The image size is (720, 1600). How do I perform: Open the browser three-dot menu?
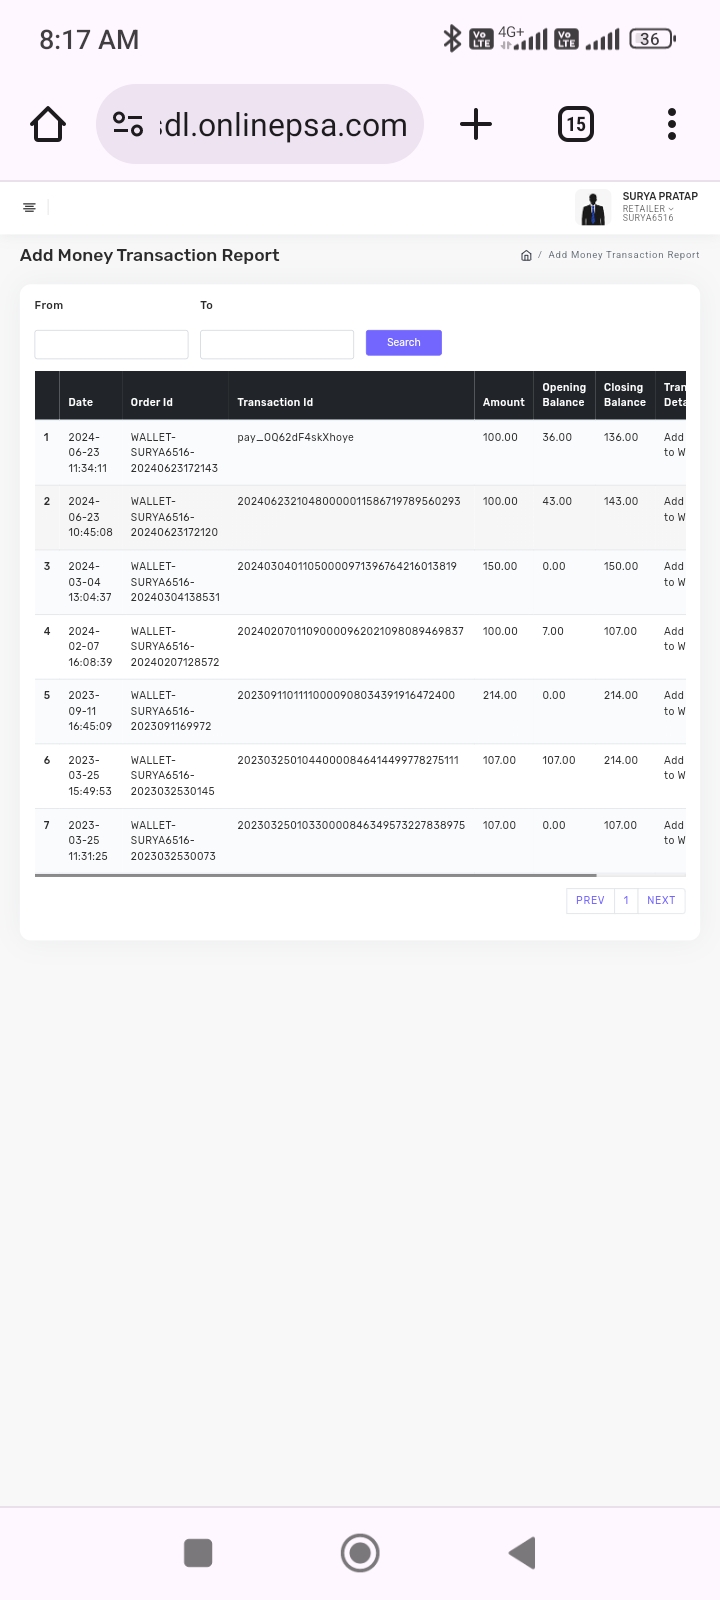tap(672, 125)
